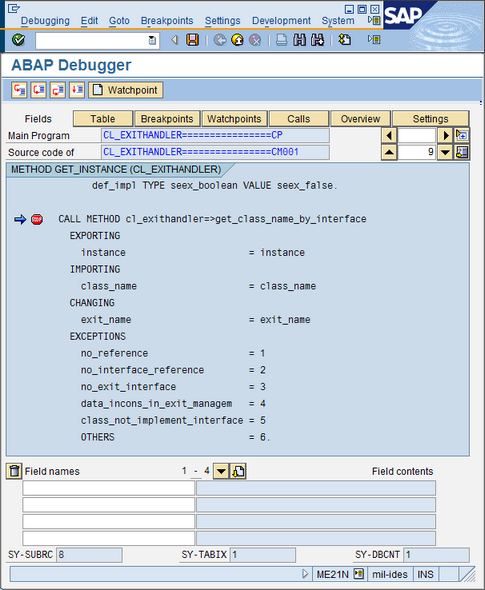Click the Print icon in toolbar

point(282,40)
